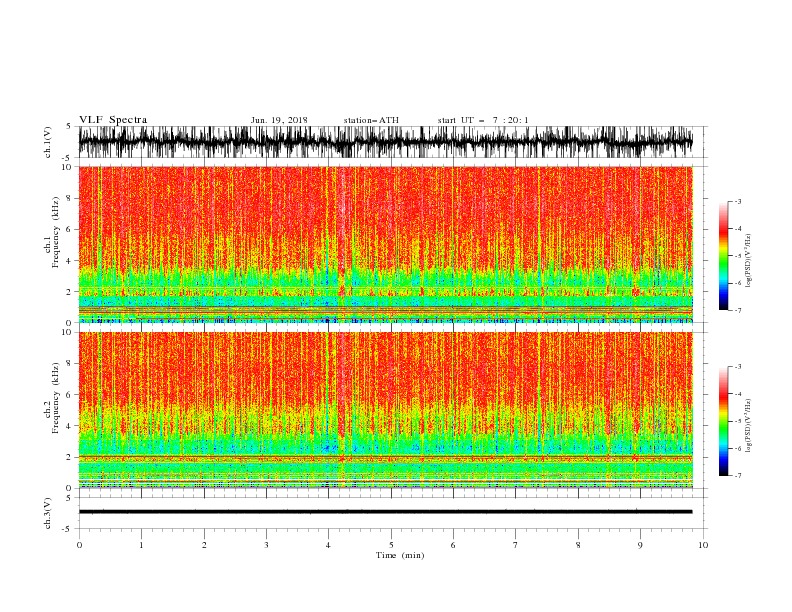Viewport: 792px width, 612px height.
Task: Click the "Time (min)" x-axis label
Action: coord(400,555)
